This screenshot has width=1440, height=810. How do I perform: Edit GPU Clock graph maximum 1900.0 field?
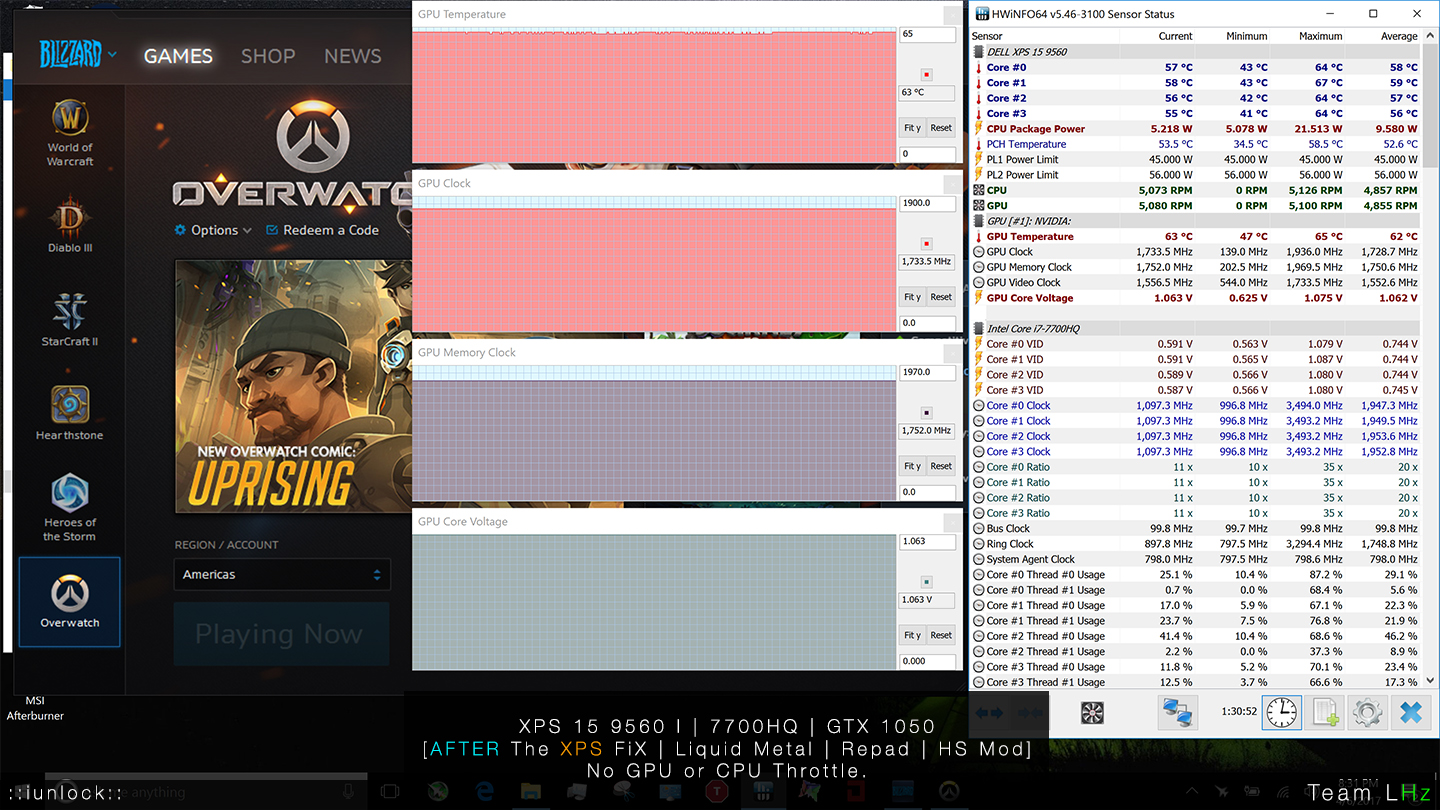927,203
